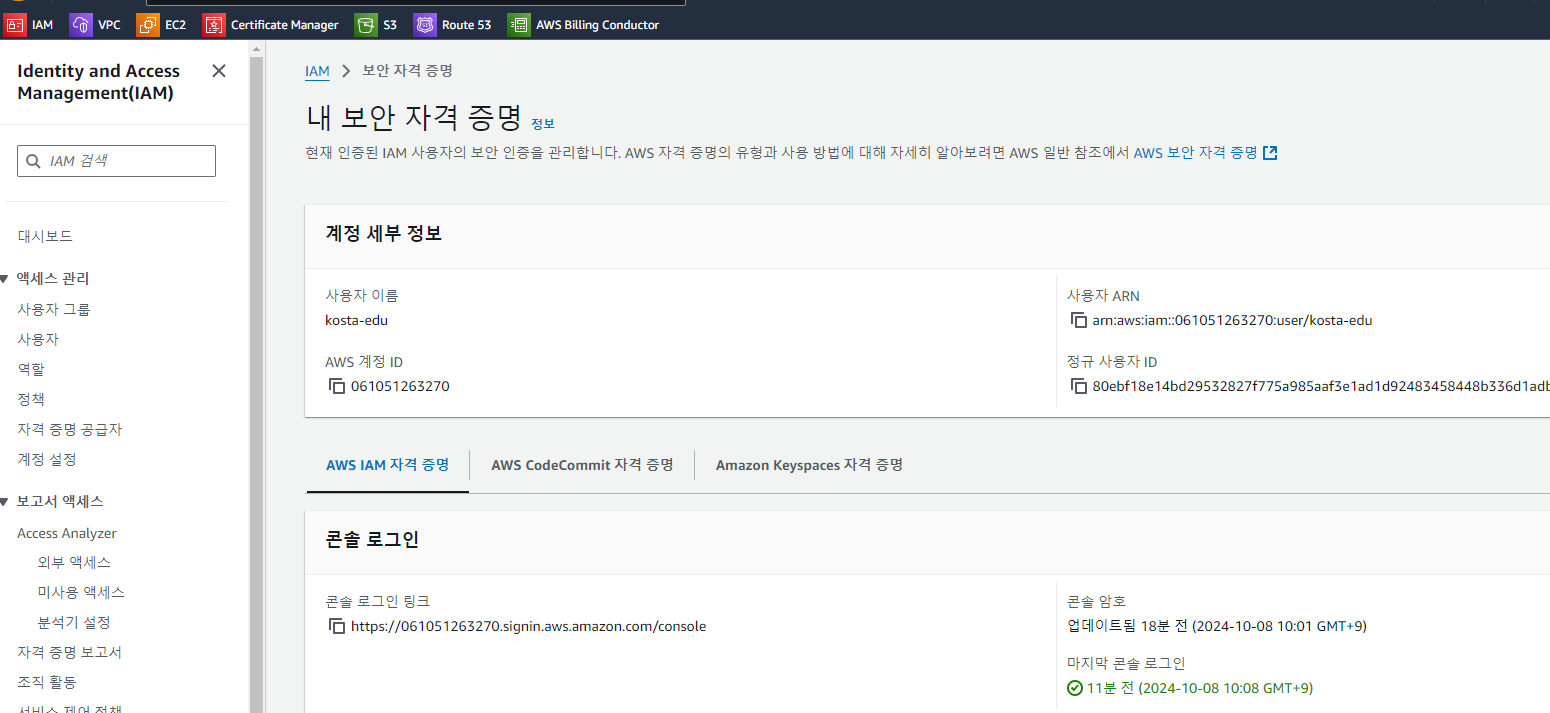This screenshot has height=713, width=1550.
Task: Switch to Amazon Keyspaces 자격 증명 tab
Action: pos(809,465)
